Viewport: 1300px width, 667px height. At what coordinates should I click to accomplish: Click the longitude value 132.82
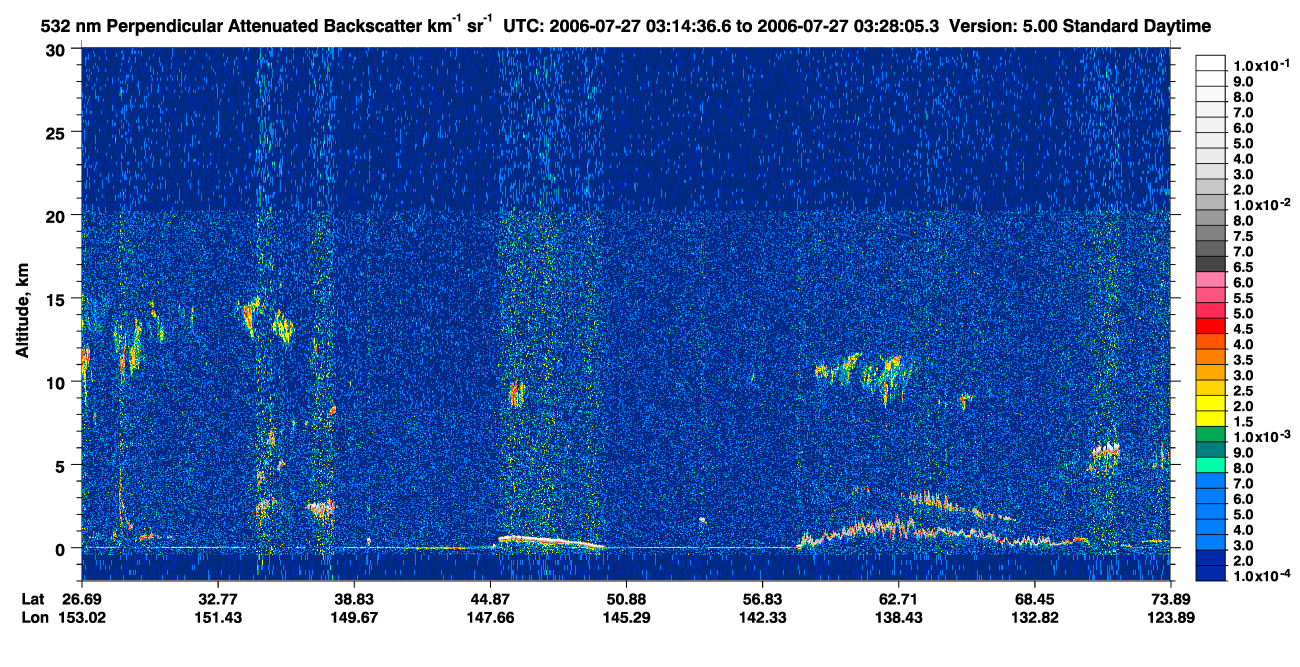[1034, 617]
